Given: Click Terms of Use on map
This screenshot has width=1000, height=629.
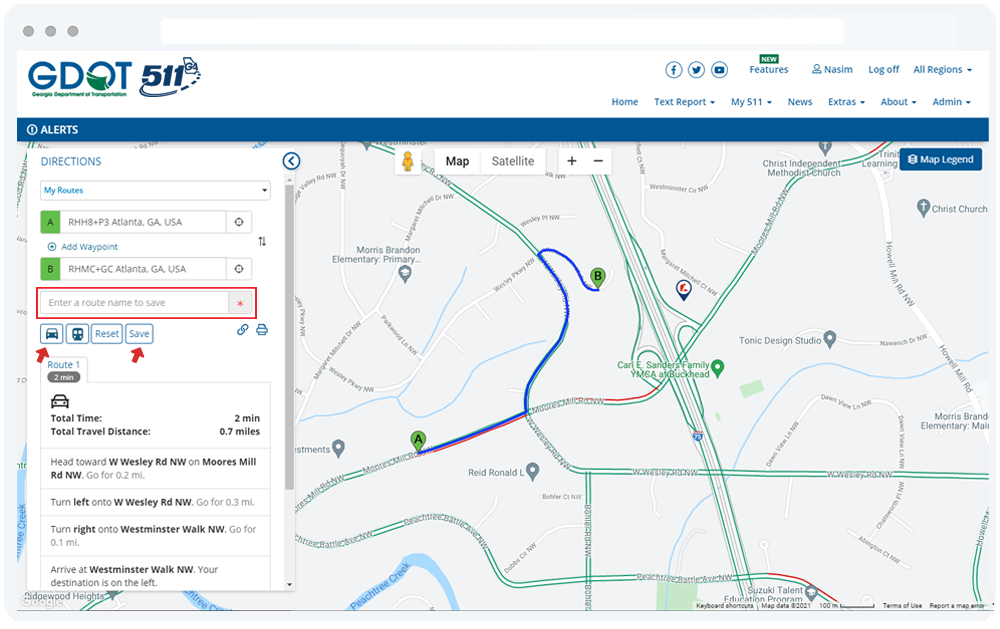Looking at the screenshot, I should tap(902, 605).
